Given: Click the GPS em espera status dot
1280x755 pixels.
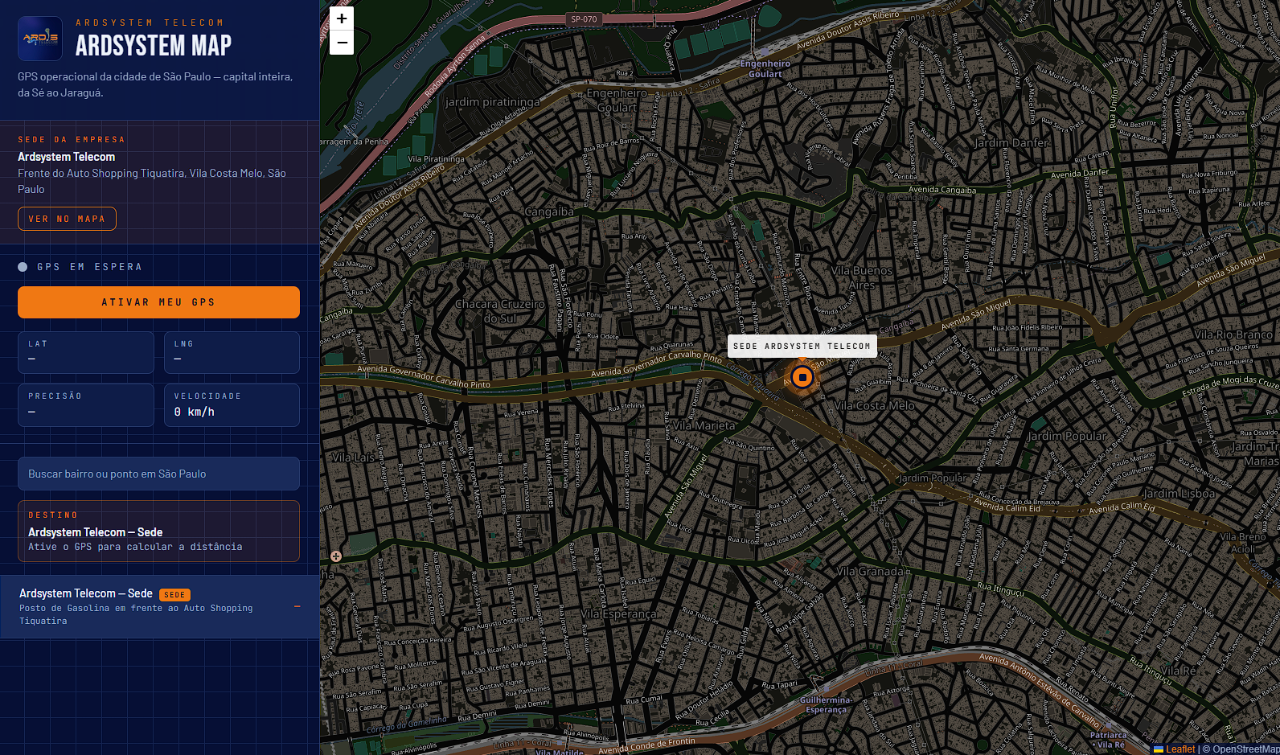Looking at the screenshot, I should pos(23,267).
